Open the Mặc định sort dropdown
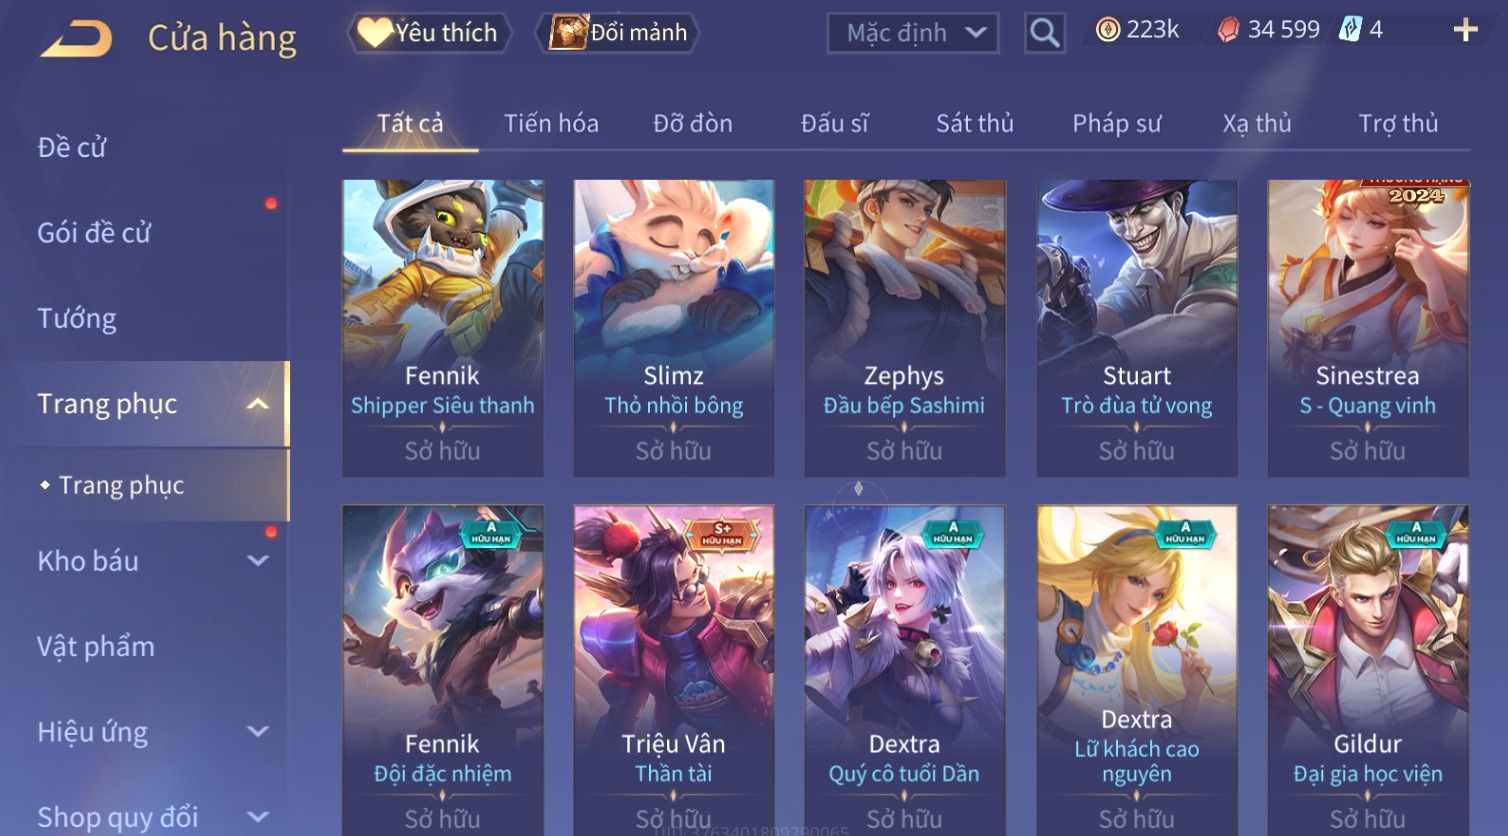The image size is (1508, 836). click(x=913, y=33)
